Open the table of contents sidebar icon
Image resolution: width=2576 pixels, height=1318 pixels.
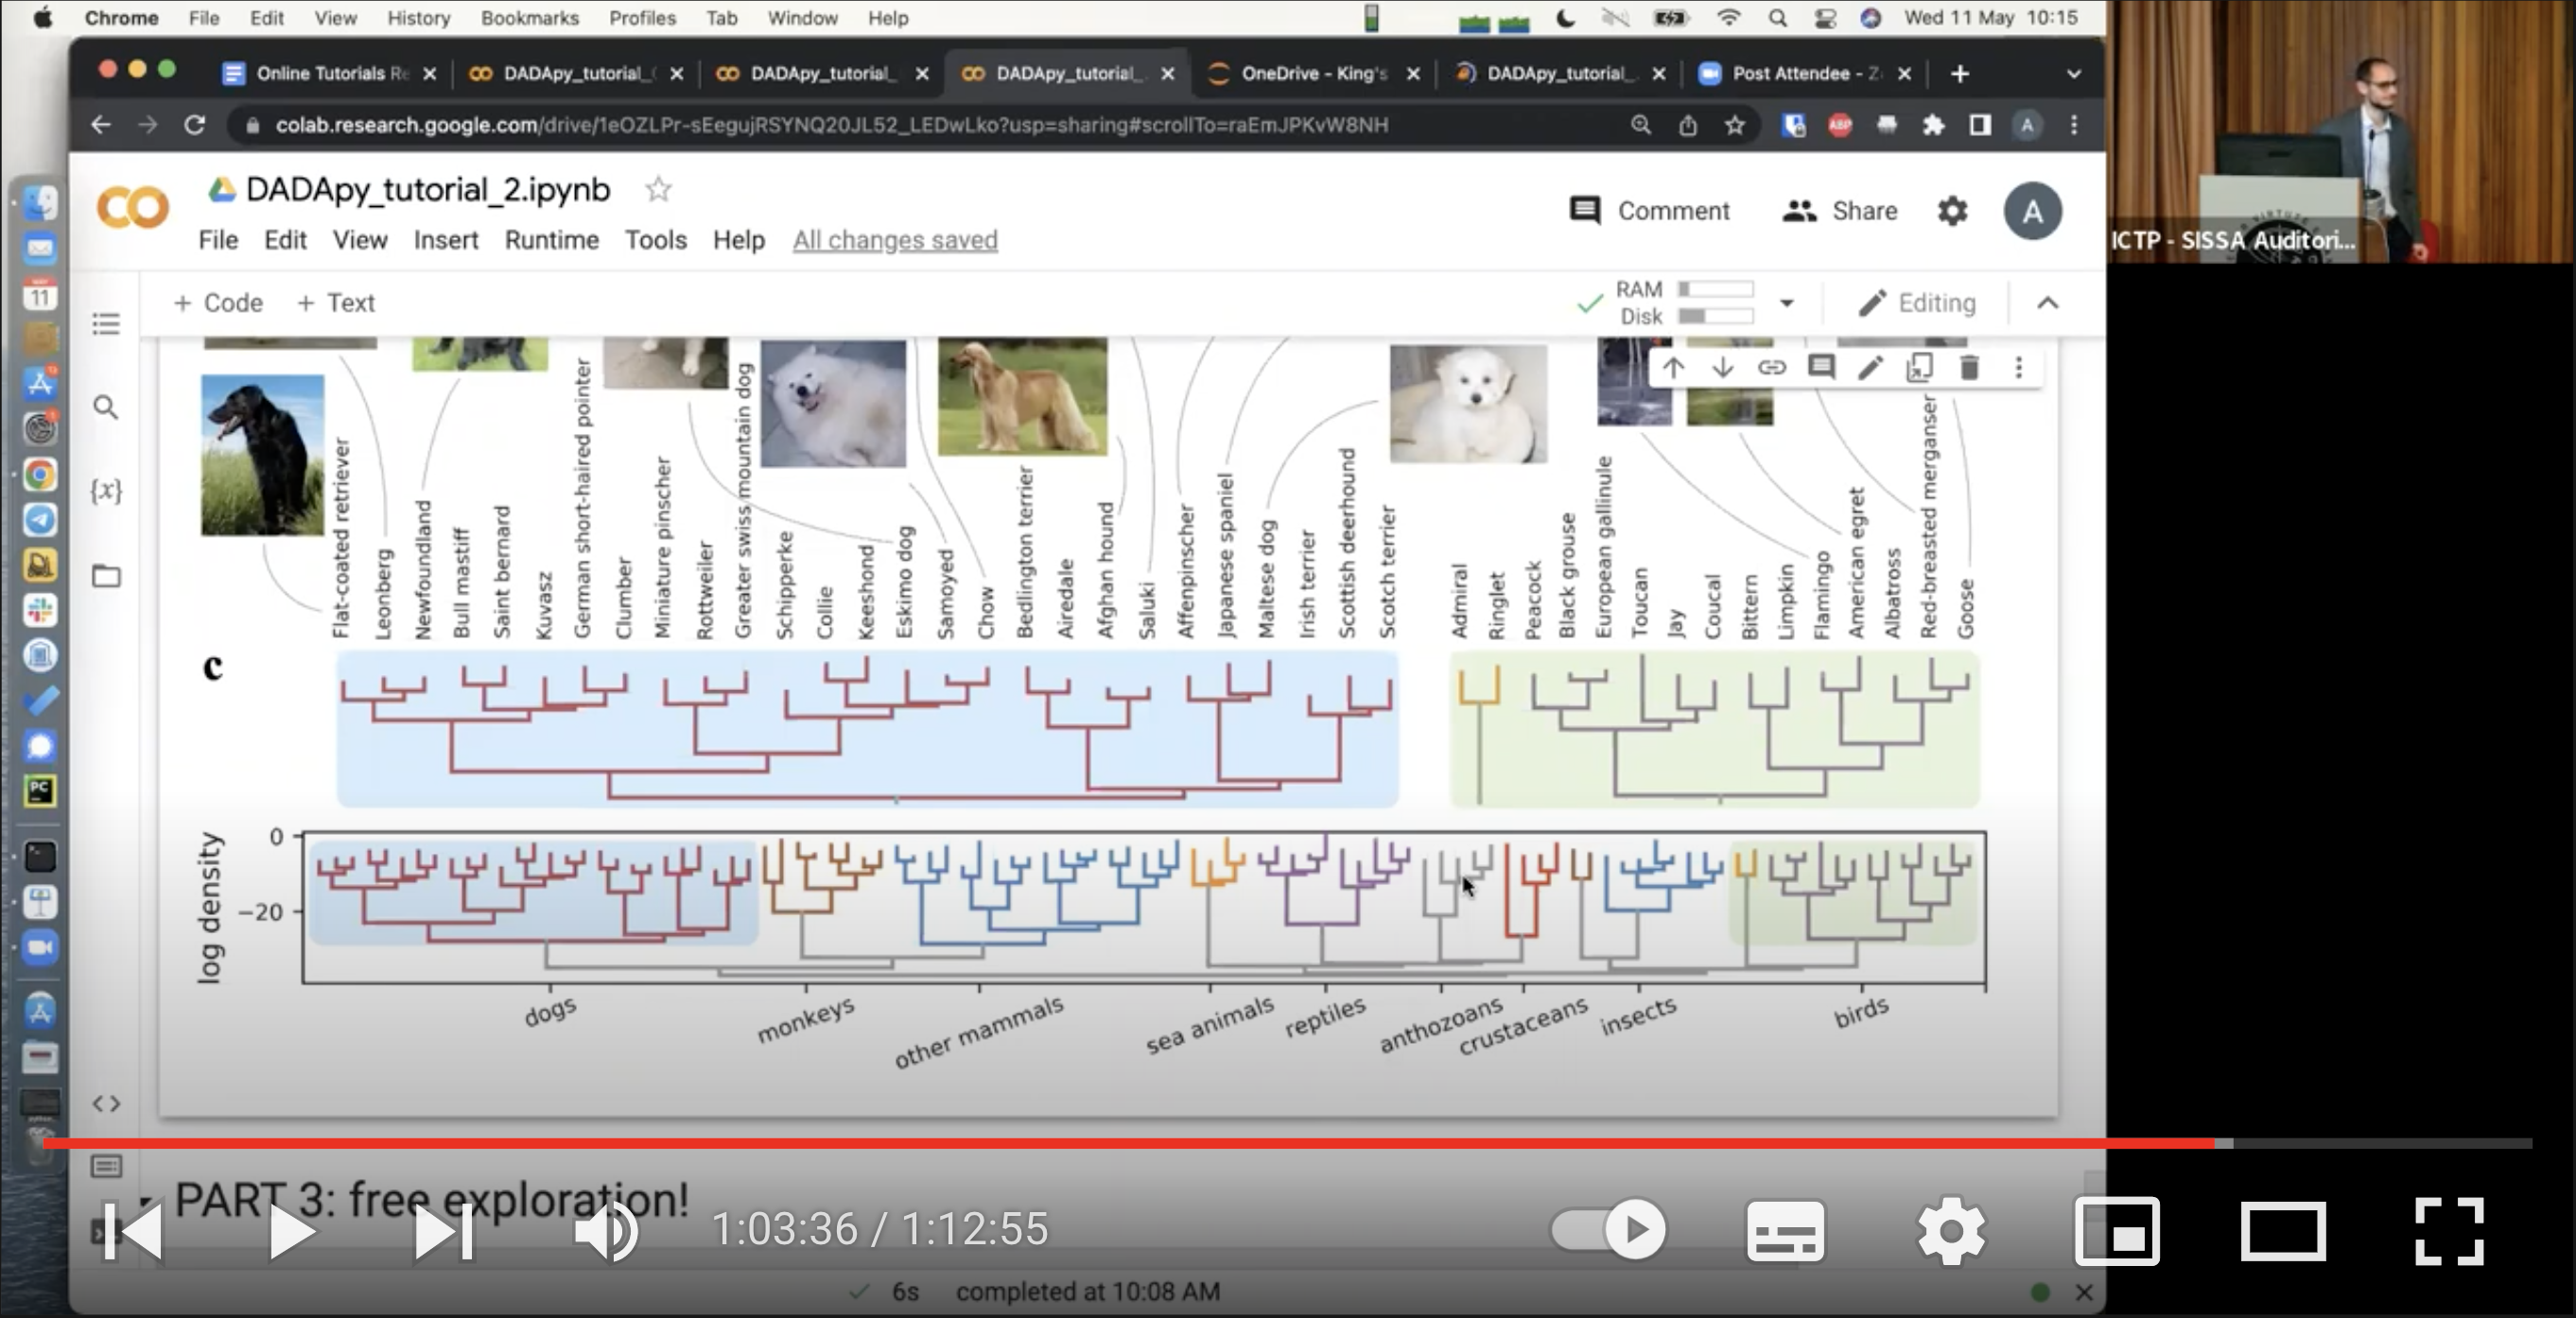(106, 324)
